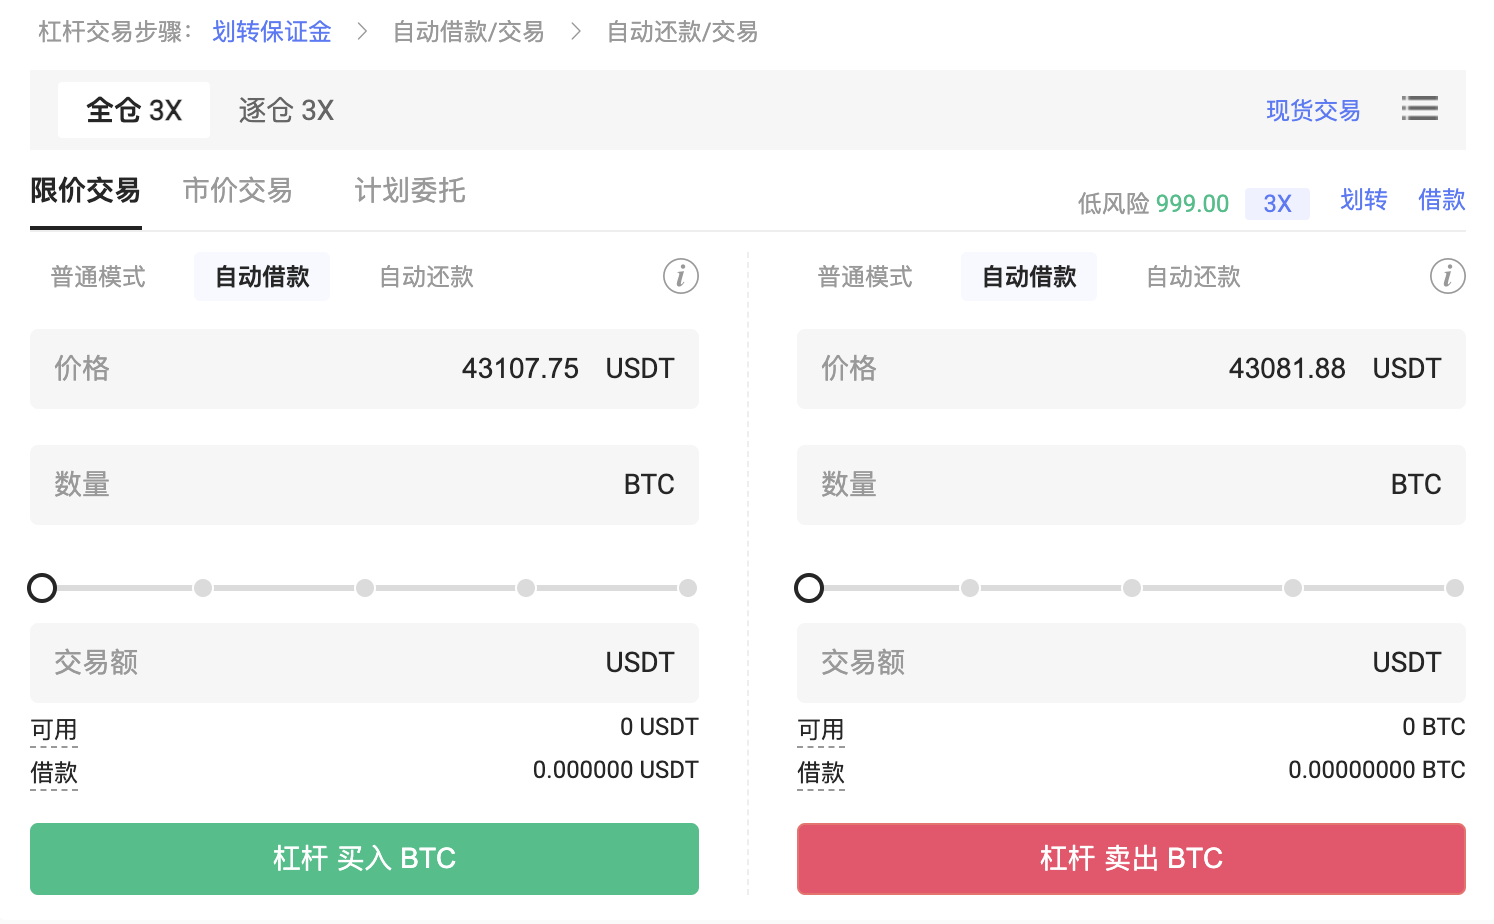Click the 划转保证金 step link

coord(272,32)
